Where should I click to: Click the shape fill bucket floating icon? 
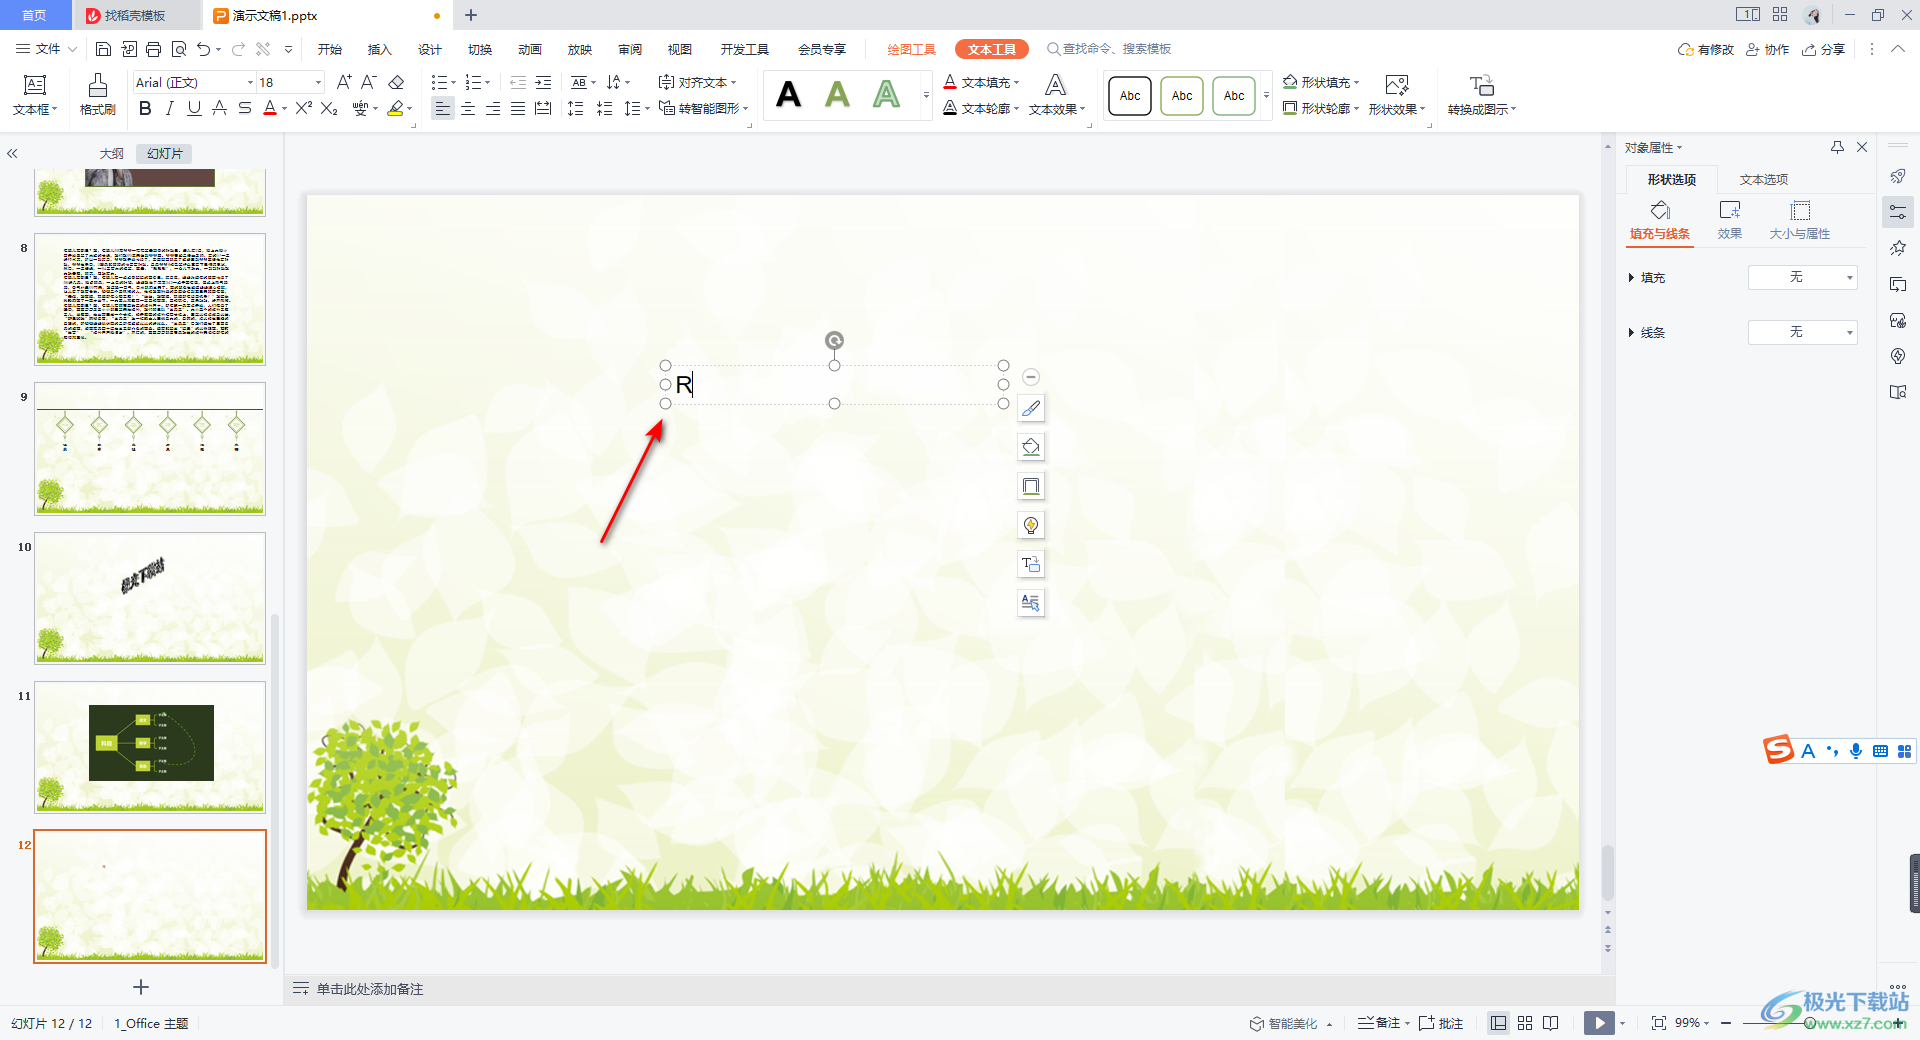[1031, 447]
